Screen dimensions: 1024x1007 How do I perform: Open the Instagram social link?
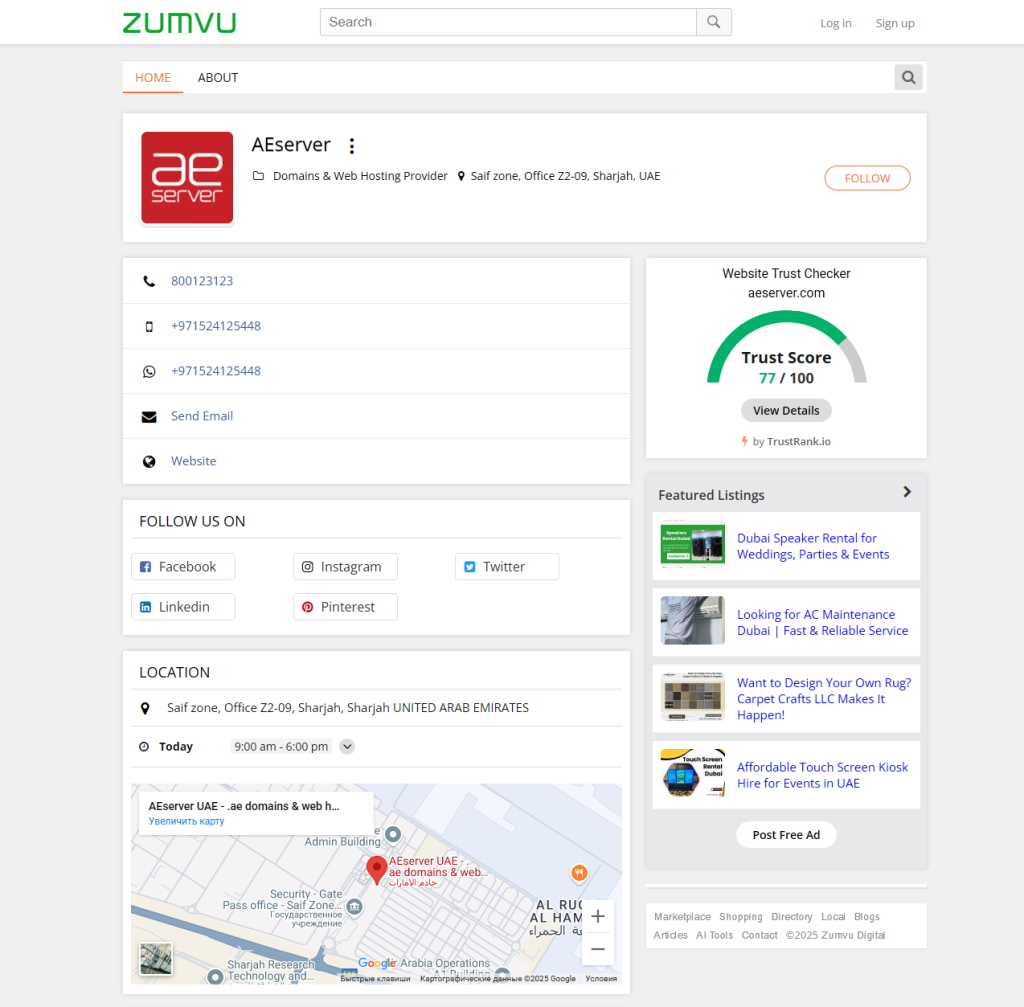(x=345, y=567)
